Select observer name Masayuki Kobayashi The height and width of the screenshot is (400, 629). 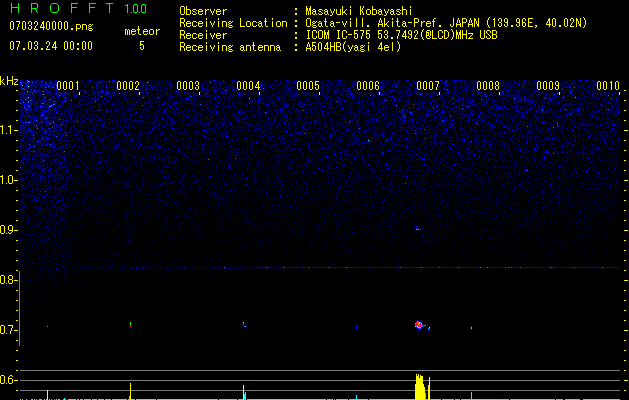359,11
